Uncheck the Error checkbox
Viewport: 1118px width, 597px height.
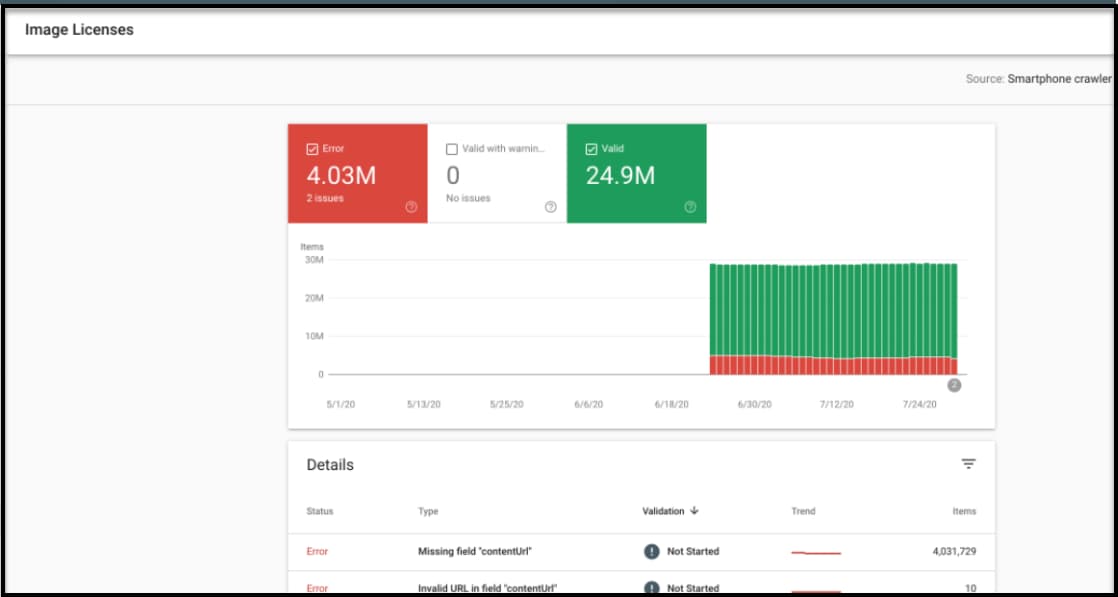(312, 149)
